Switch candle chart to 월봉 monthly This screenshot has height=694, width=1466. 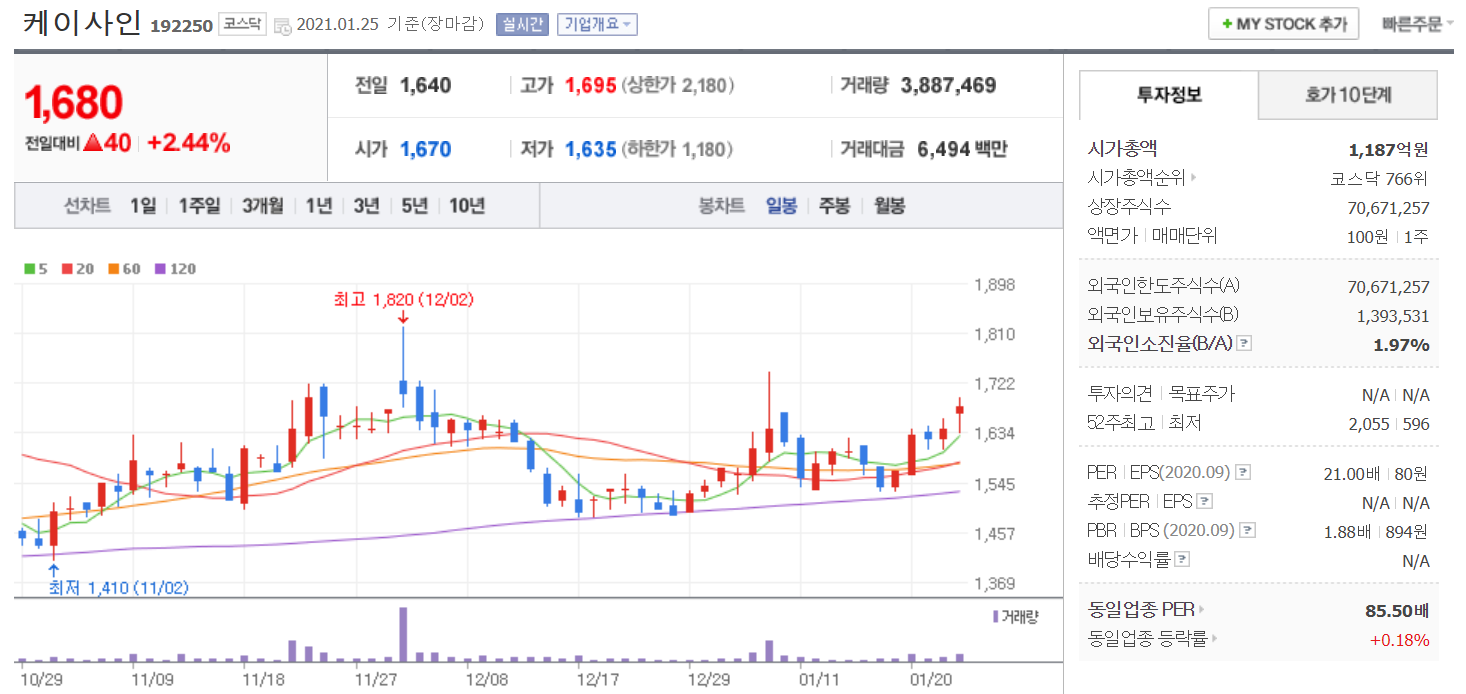[x=889, y=206]
